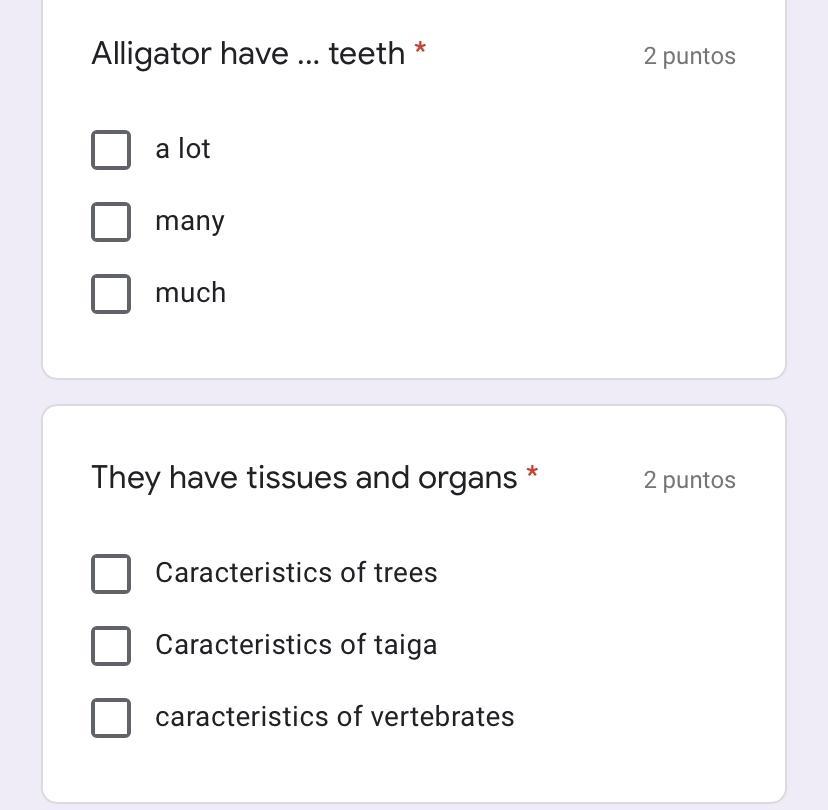Tick the 'many' checkbox
828x810 pixels.
[x=111, y=222]
